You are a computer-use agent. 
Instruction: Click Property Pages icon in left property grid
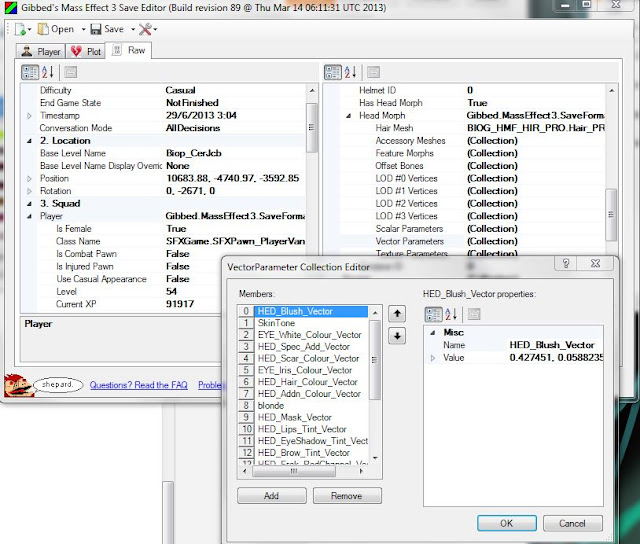pos(71,72)
